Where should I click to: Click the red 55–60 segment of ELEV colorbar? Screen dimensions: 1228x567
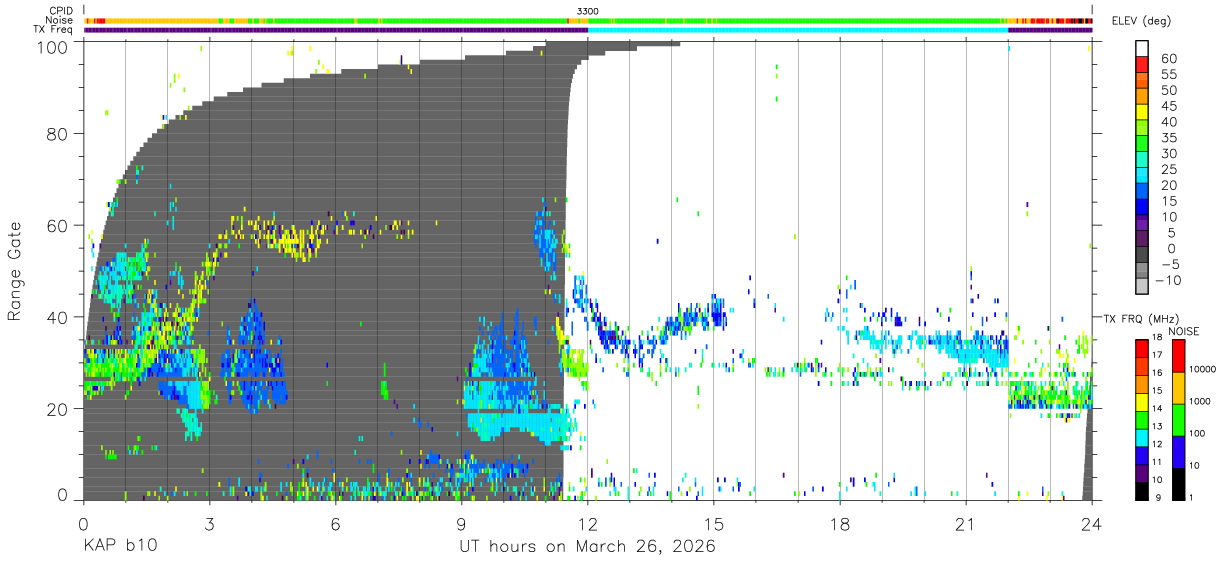coord(1142,65)
